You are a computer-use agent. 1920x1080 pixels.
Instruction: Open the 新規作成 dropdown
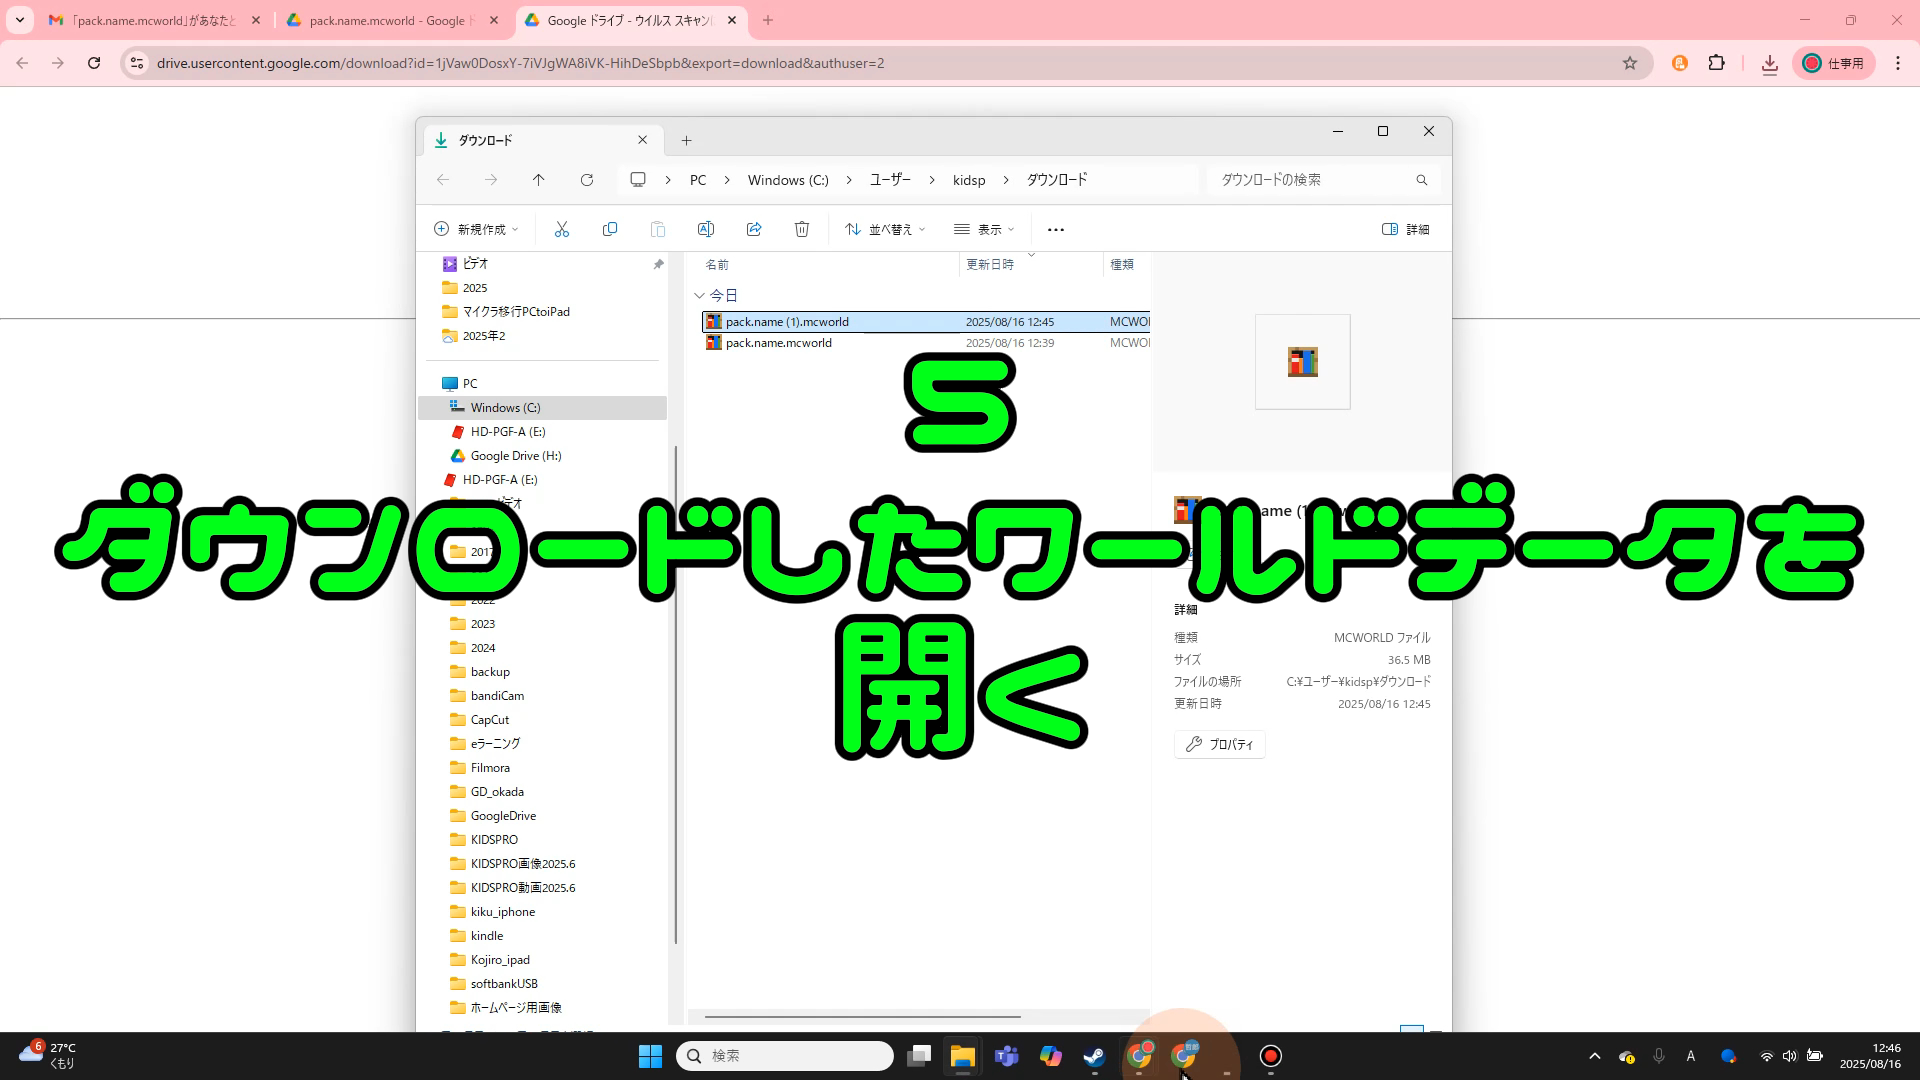476,229
